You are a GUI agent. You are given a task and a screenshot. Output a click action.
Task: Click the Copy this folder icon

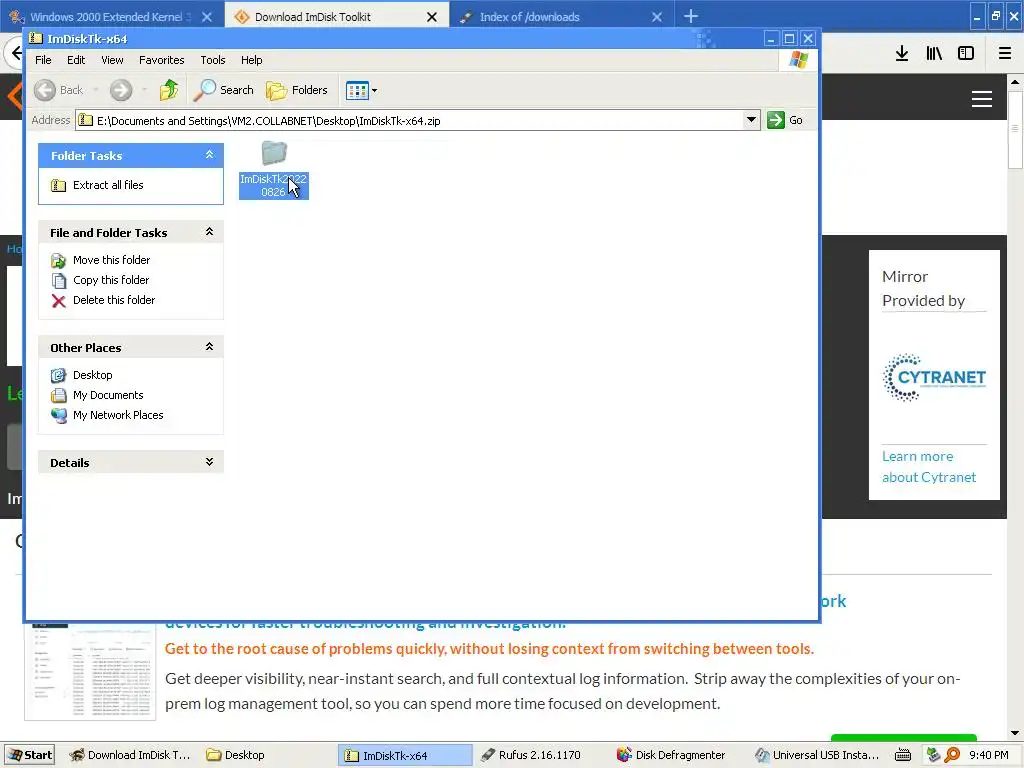click(x=59, y=281)
